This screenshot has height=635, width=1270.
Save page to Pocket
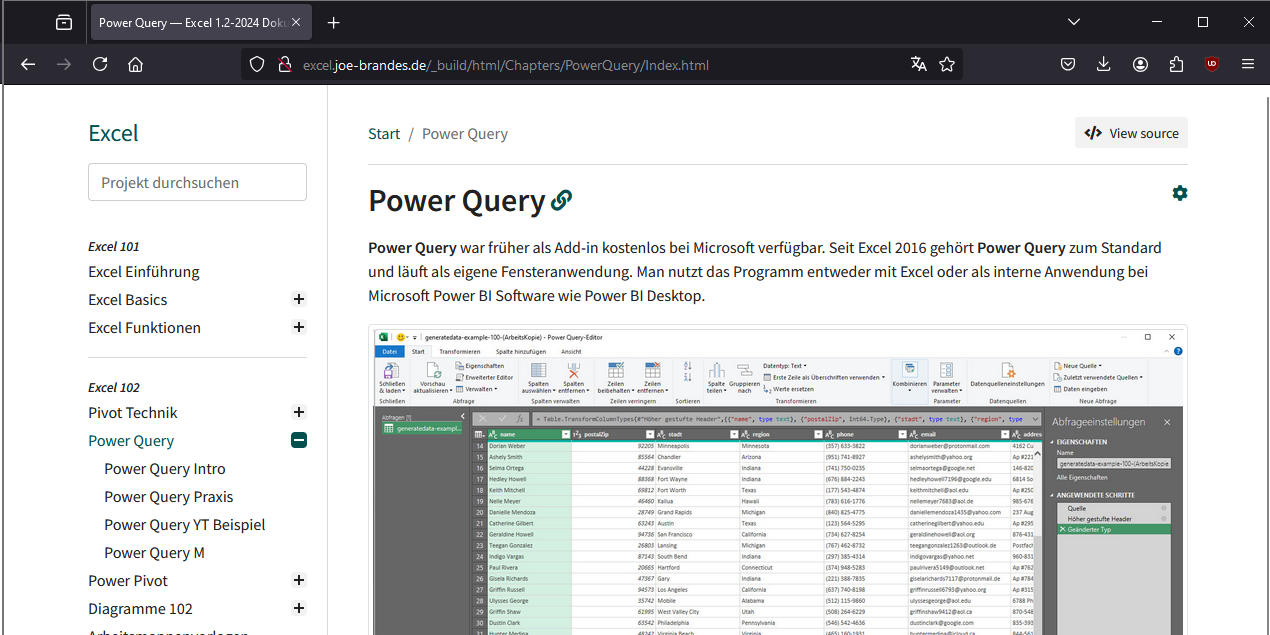[1068, 64]
